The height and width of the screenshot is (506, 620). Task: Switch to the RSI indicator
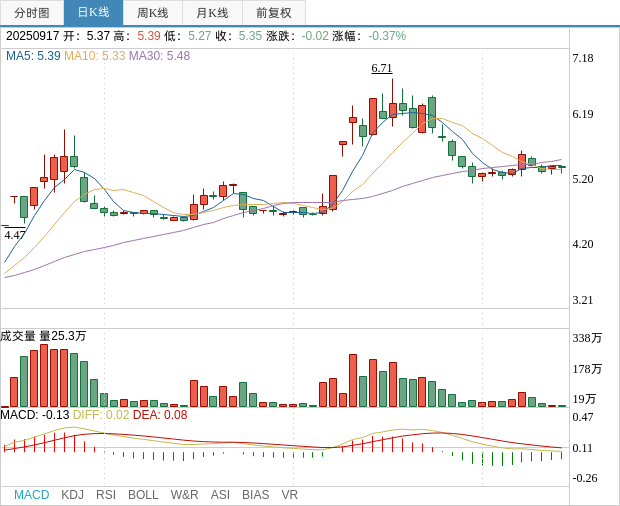(x=106, y=495)
